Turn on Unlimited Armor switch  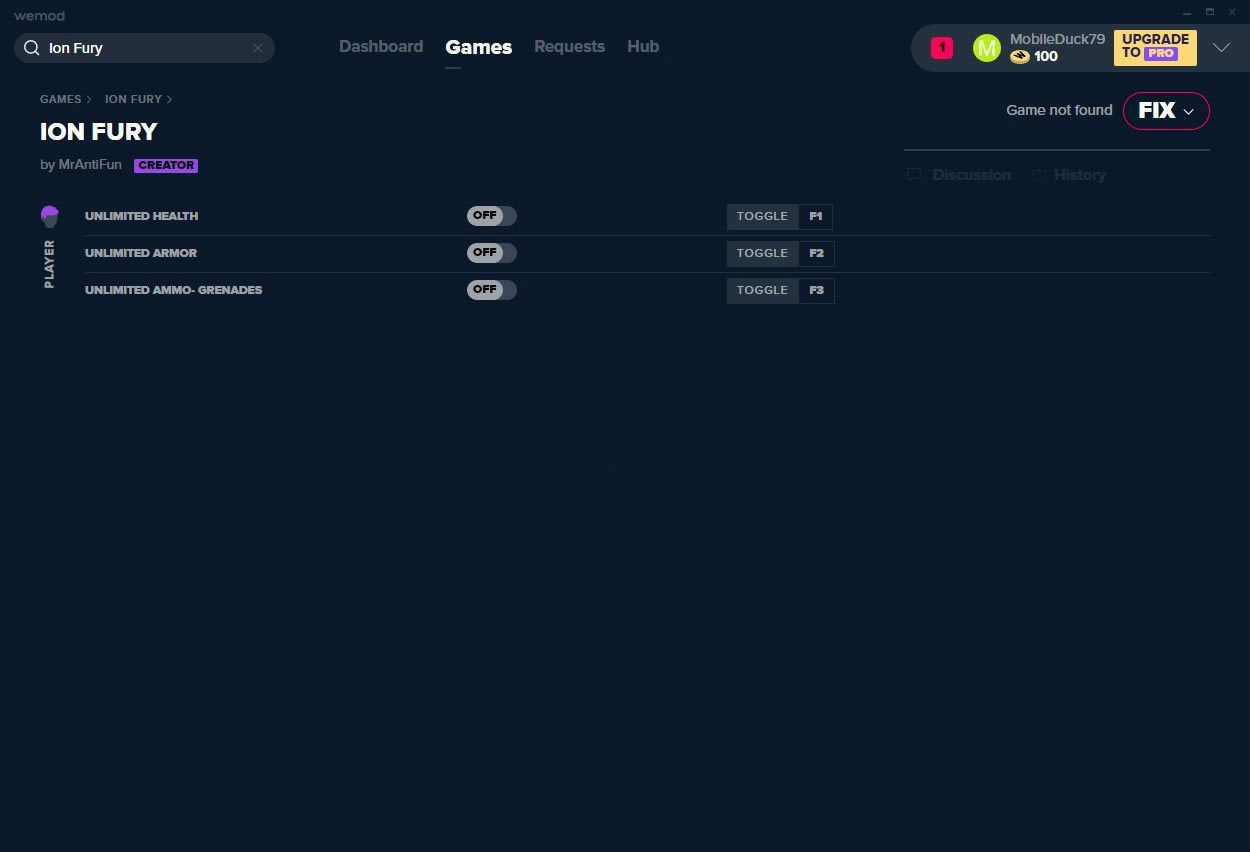click(491, 253)
